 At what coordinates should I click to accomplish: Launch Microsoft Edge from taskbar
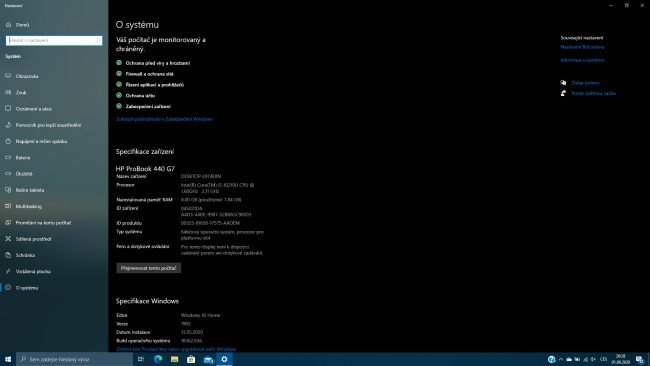158,359
